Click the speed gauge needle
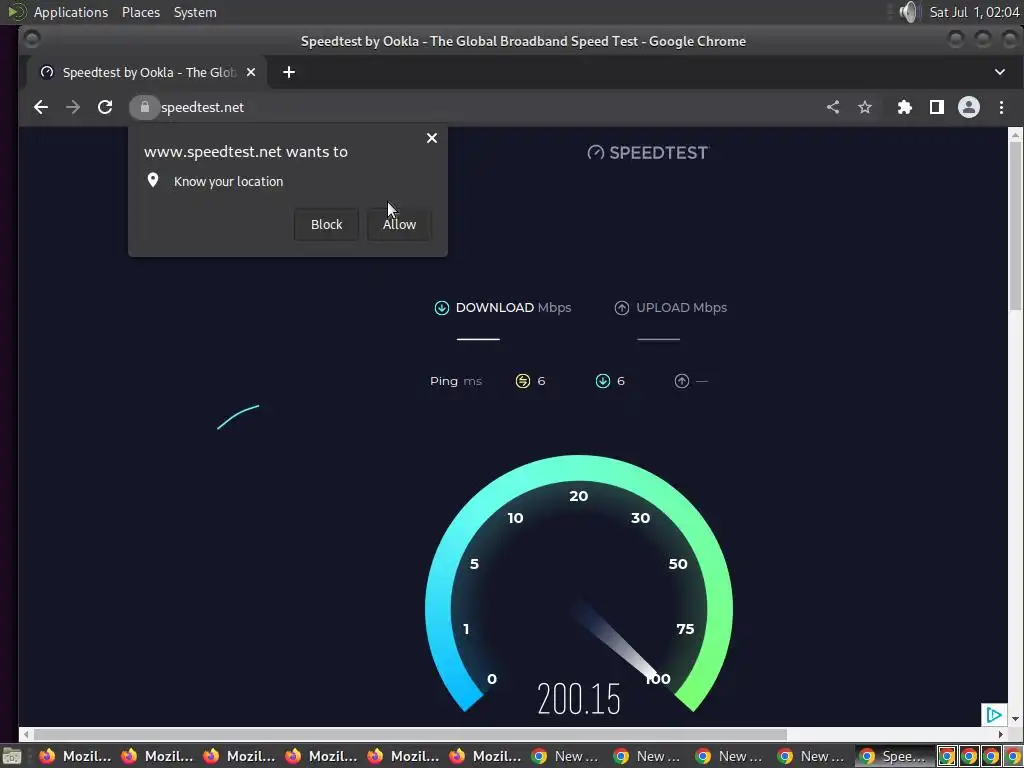Viewport: 1024px width, 768px height. coord(616,641)
